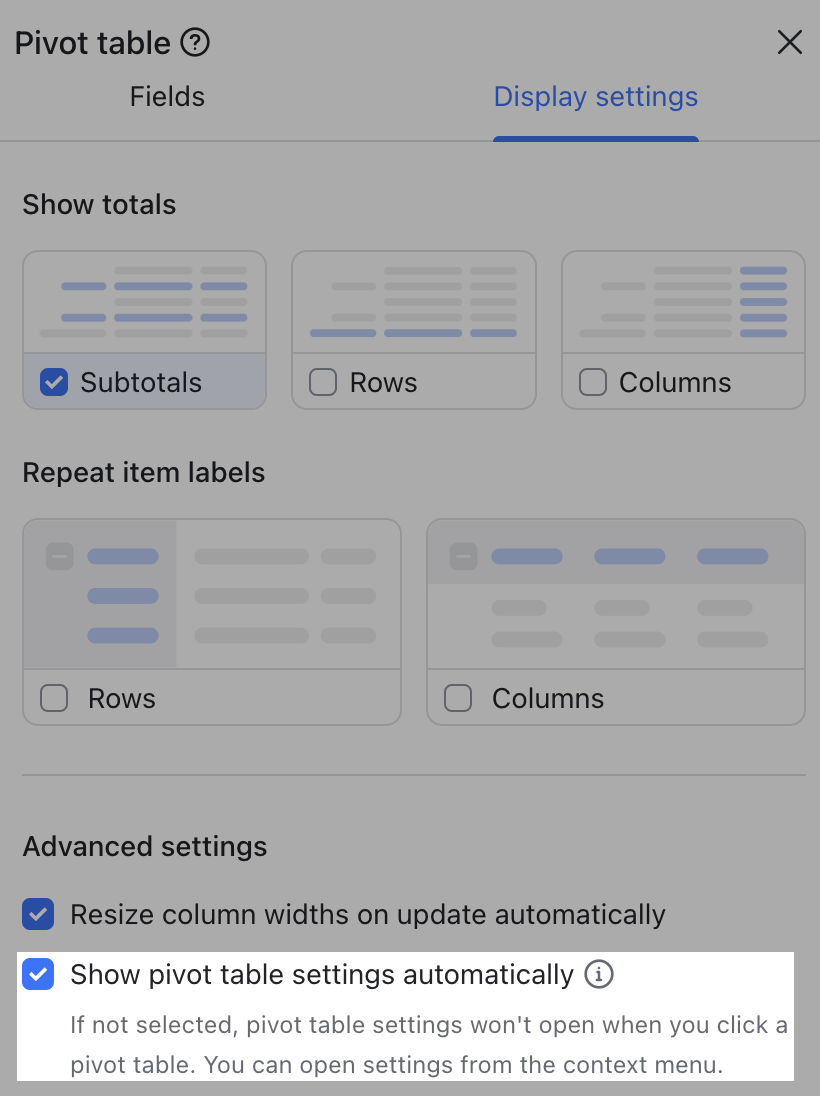Screen dimensions: 820x1096
Task: Click the Subtotals preview illustration
Action: tap(144, 300)
